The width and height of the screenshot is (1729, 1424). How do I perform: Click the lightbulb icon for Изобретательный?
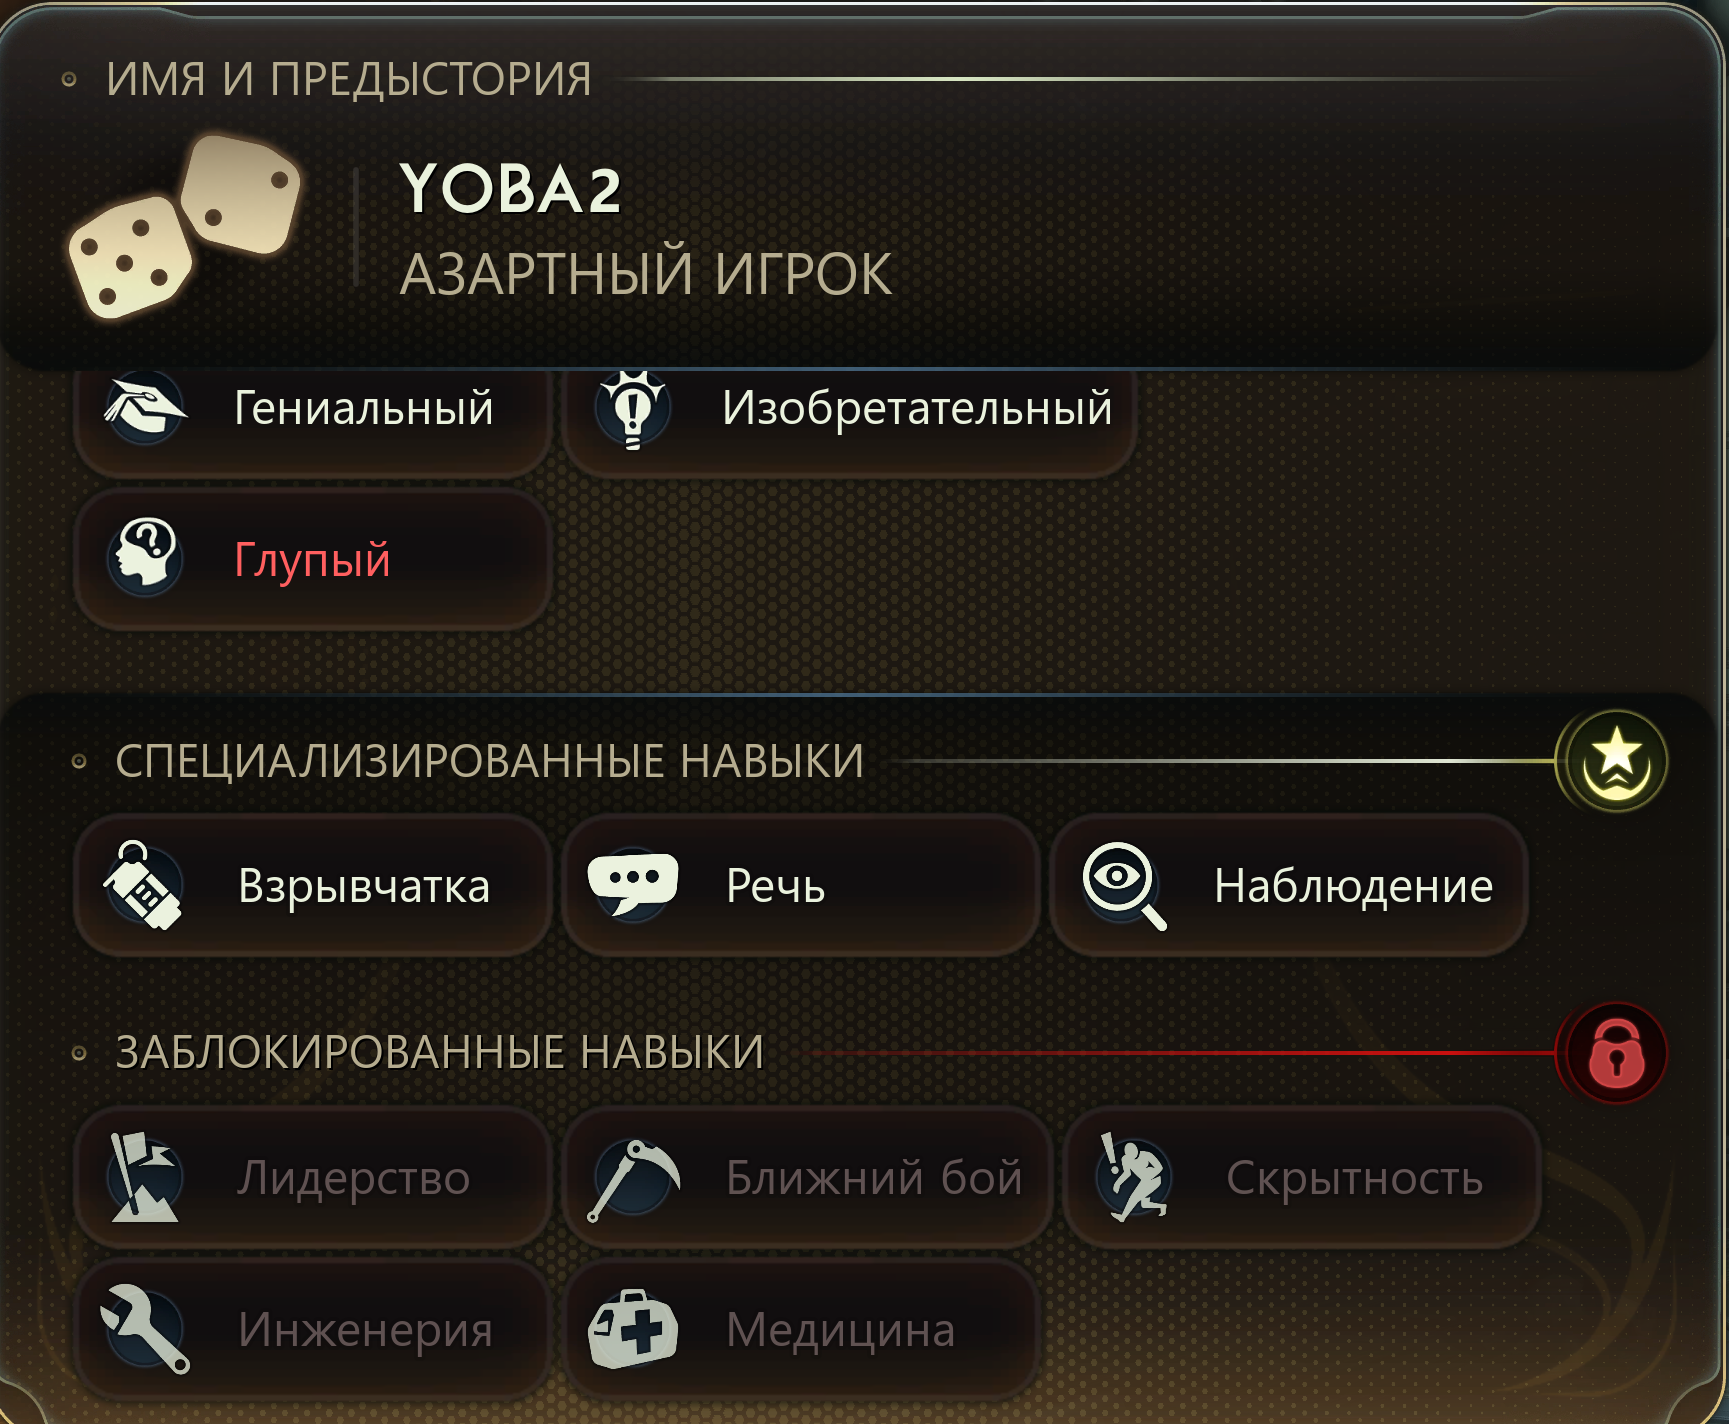tap(632, 408)
